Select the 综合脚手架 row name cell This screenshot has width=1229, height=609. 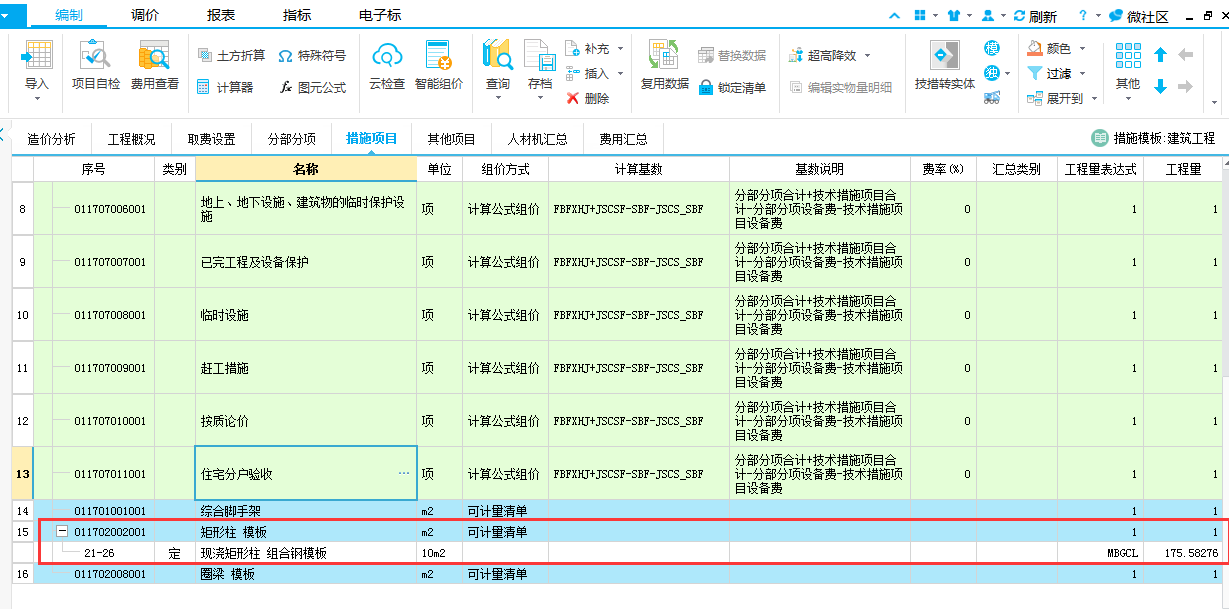point(305,510)
